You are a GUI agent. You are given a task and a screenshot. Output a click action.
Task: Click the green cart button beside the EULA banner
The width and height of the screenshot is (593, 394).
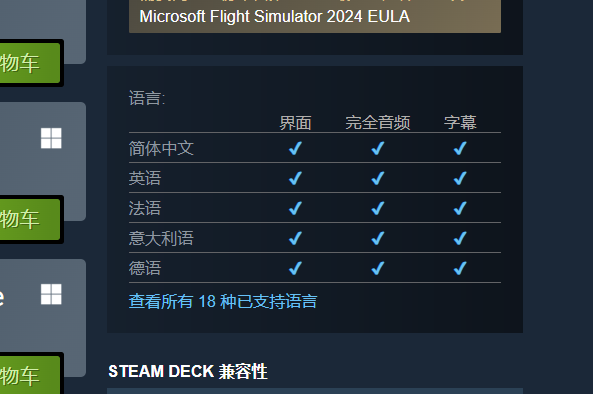pos(30,63)
